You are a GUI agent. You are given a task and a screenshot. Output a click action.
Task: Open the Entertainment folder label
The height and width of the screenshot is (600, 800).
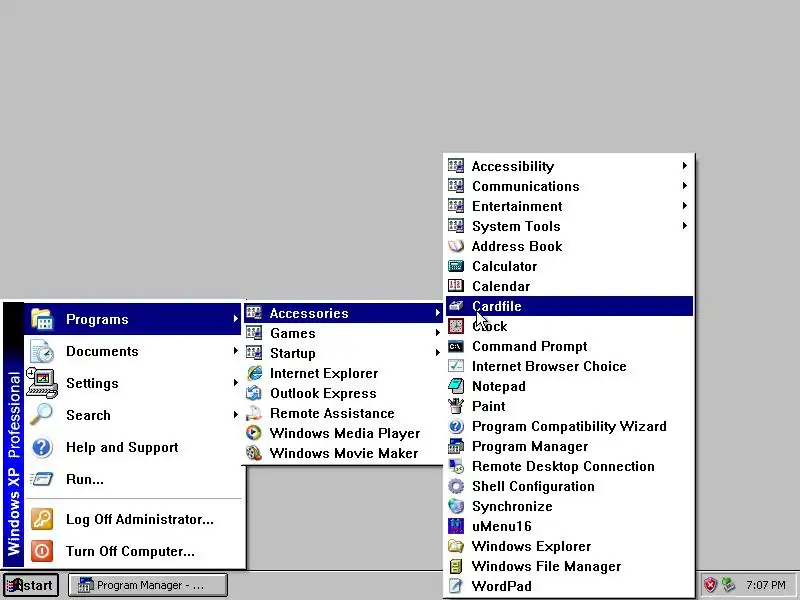coord(517,206)
